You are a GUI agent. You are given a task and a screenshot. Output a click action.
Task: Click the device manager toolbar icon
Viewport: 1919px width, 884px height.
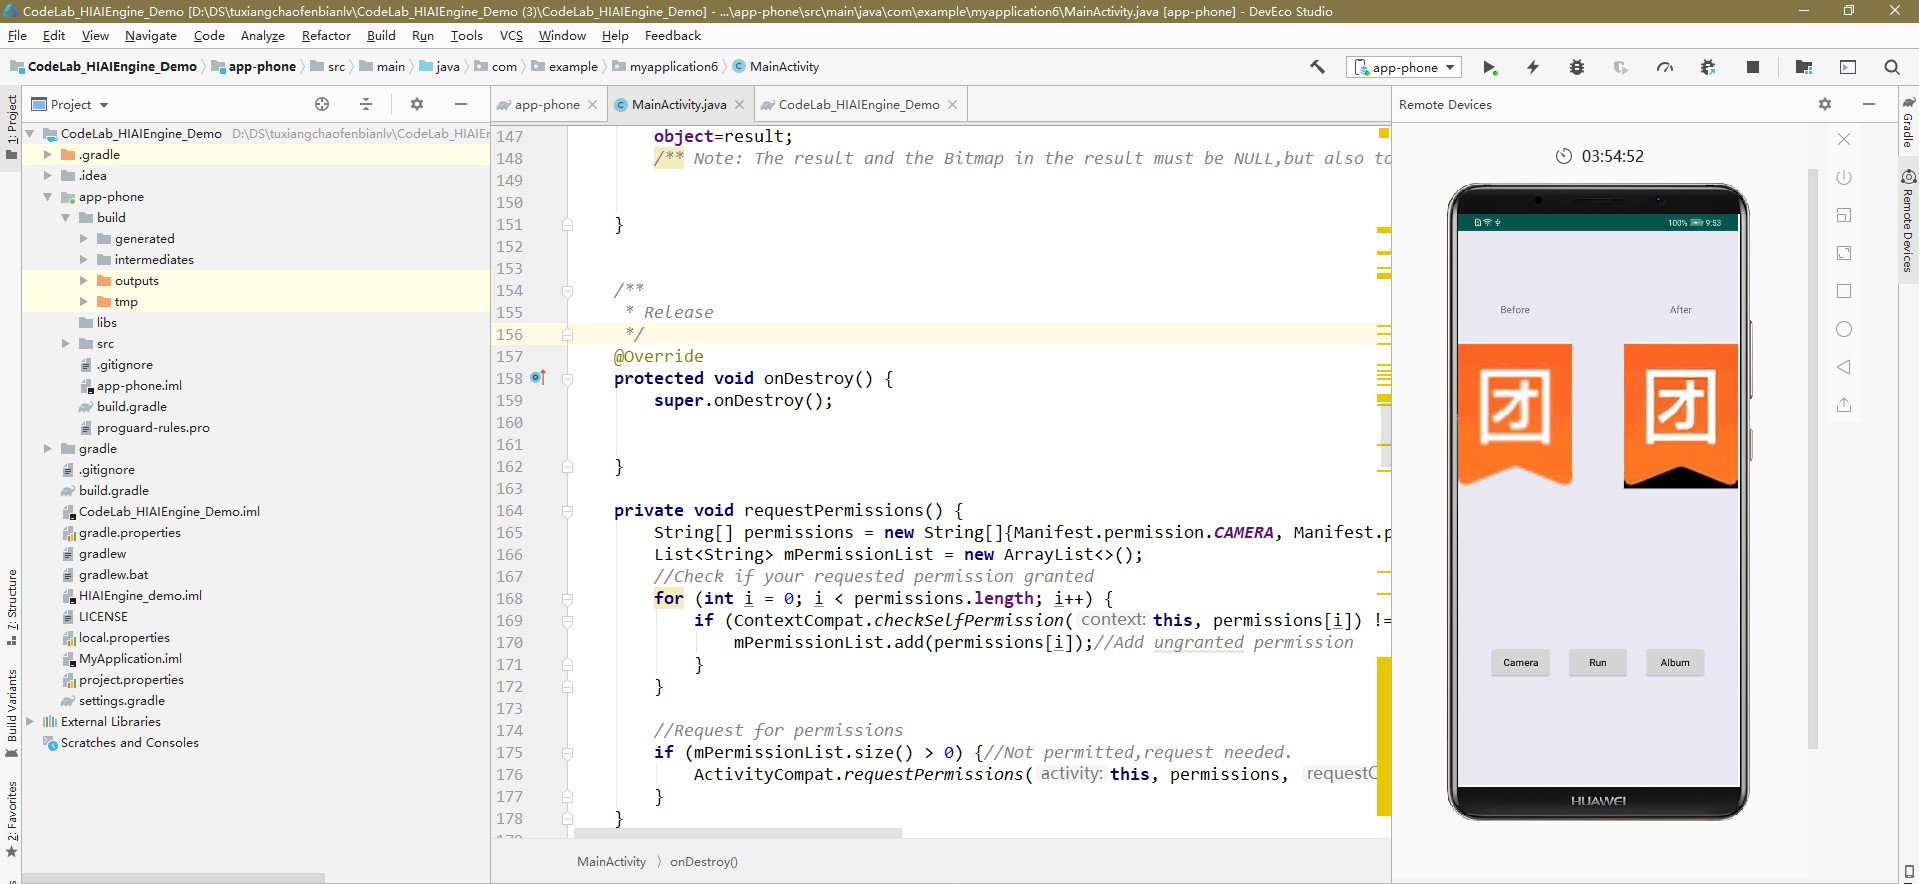[x=1848, y=67]
